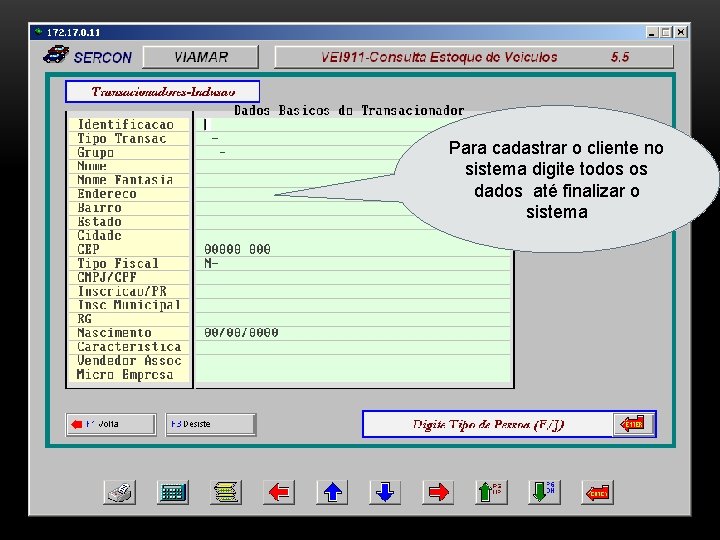
Task: Click the blue up arrow icon
Action: [x=332, y=492]
